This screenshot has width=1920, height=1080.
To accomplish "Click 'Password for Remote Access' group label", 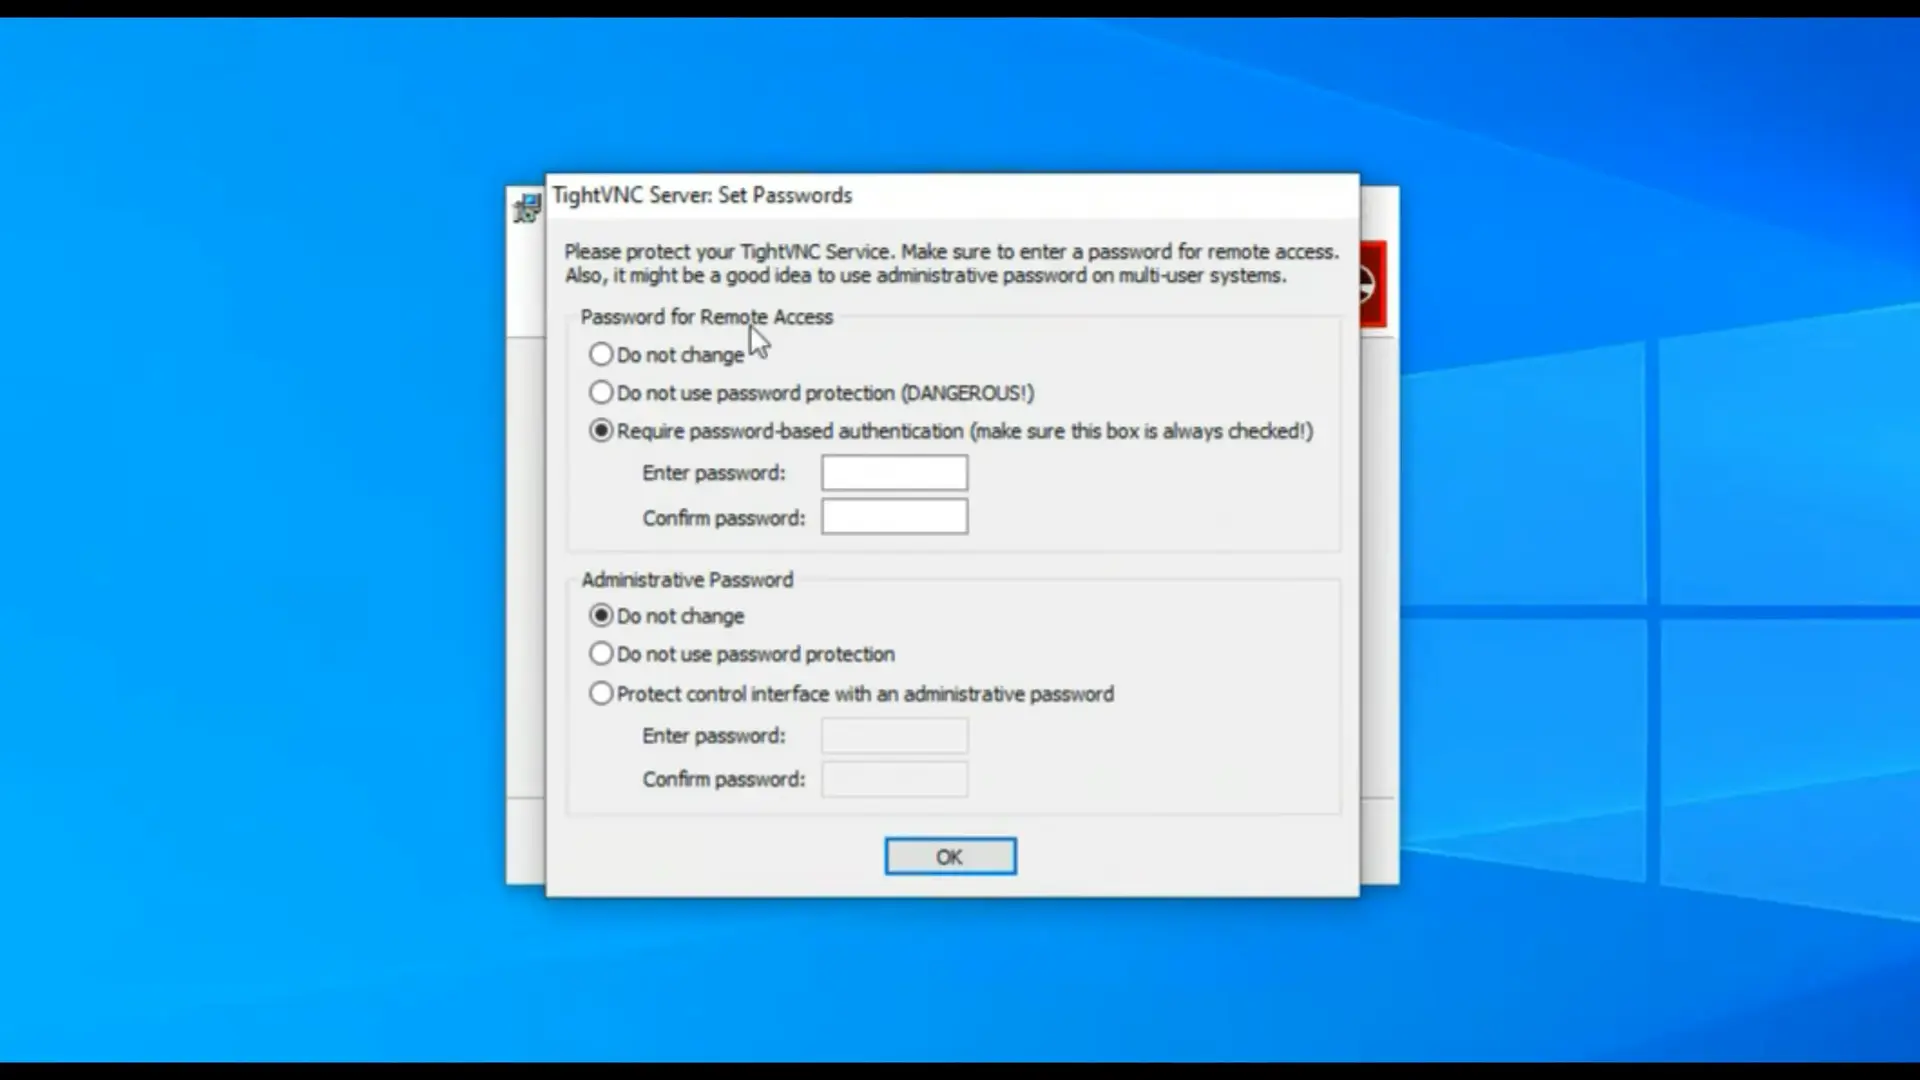I will [x=707, y=317].
